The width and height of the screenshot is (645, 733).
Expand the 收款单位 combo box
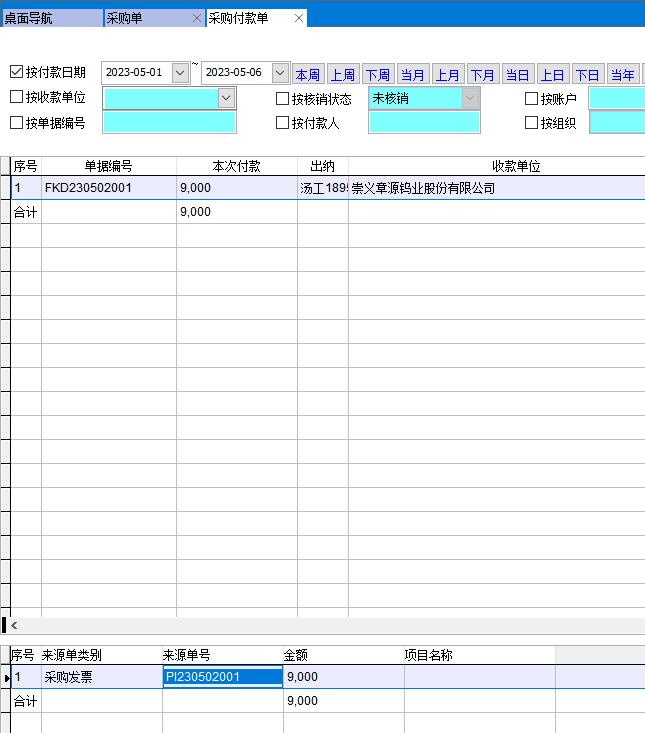pos(226,98)
